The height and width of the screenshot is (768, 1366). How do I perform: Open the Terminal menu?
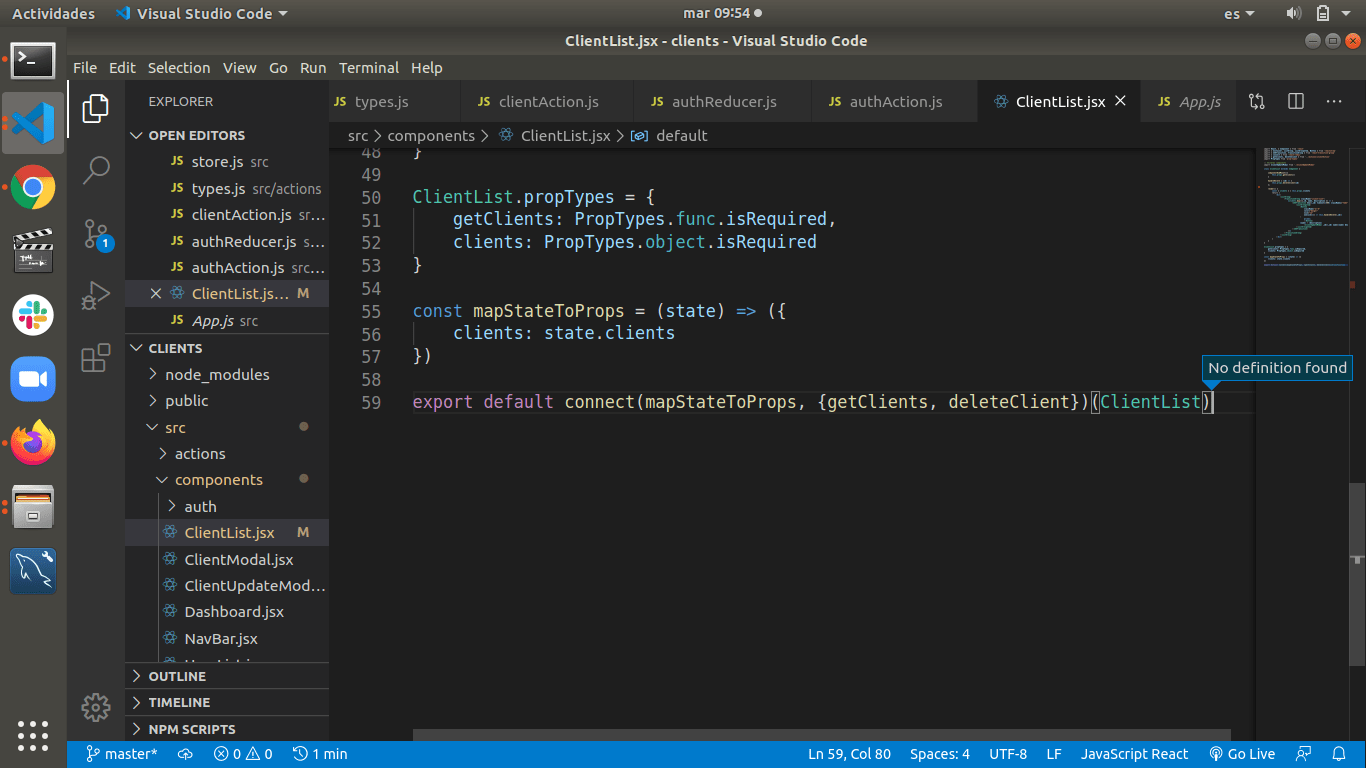pos(368,68)
